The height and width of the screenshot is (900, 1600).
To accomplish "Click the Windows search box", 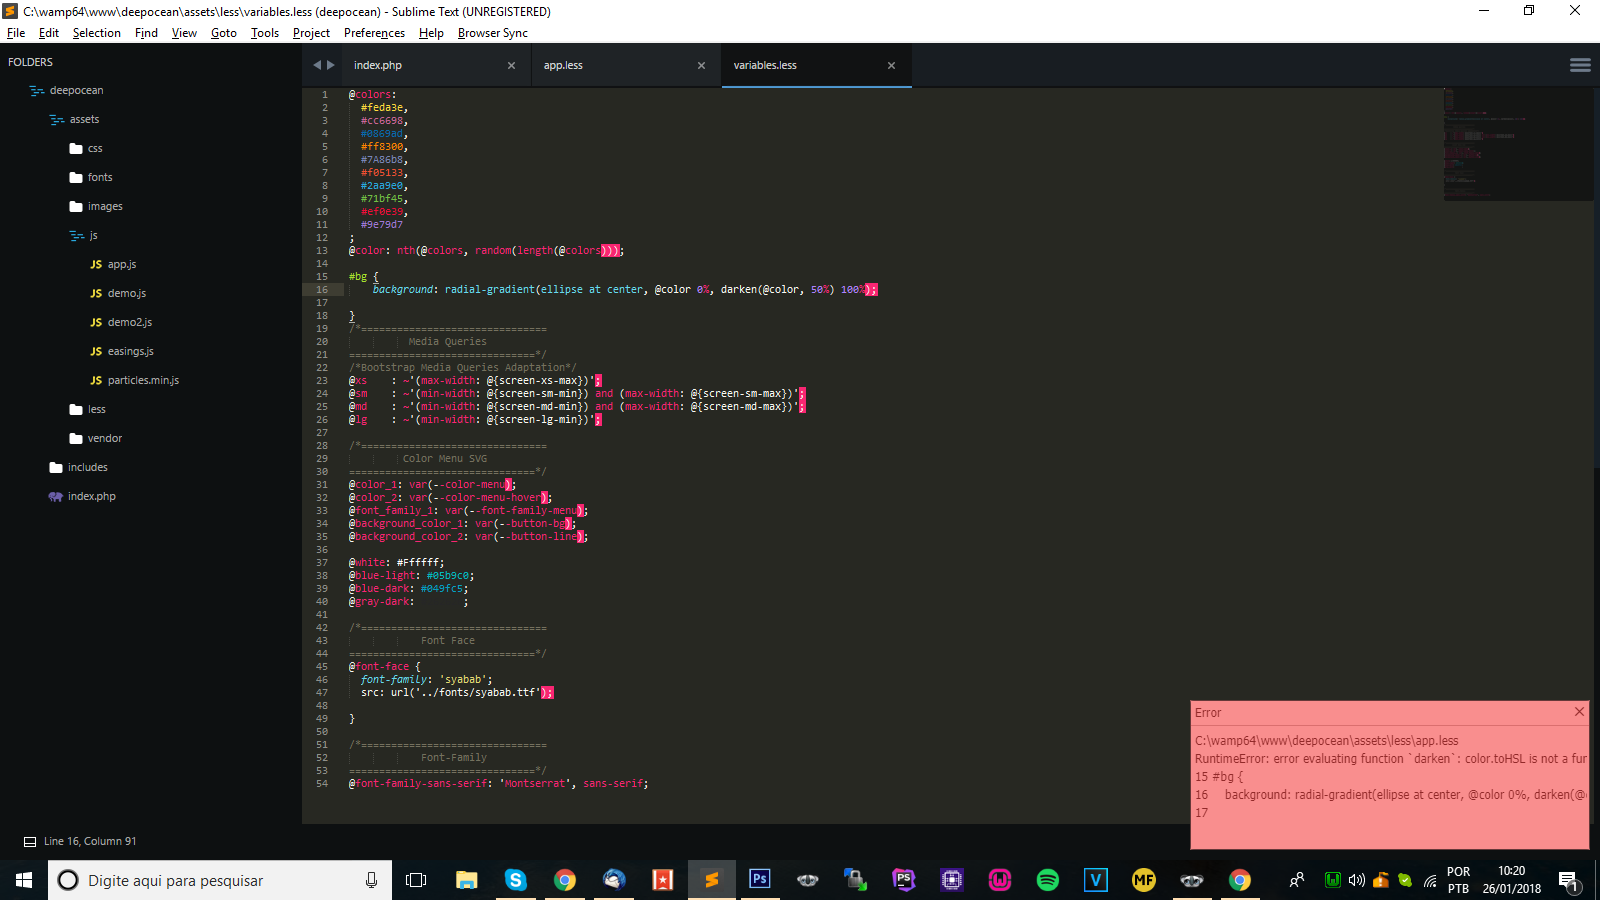I will (x=220, y=880).
